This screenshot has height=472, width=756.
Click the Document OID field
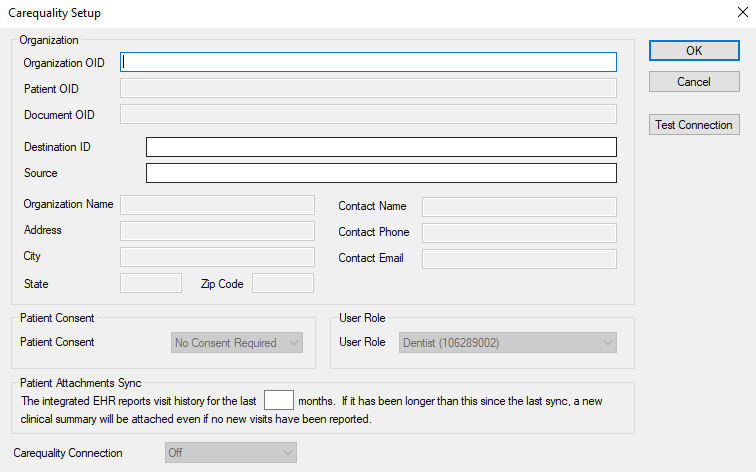pos(368,114)
